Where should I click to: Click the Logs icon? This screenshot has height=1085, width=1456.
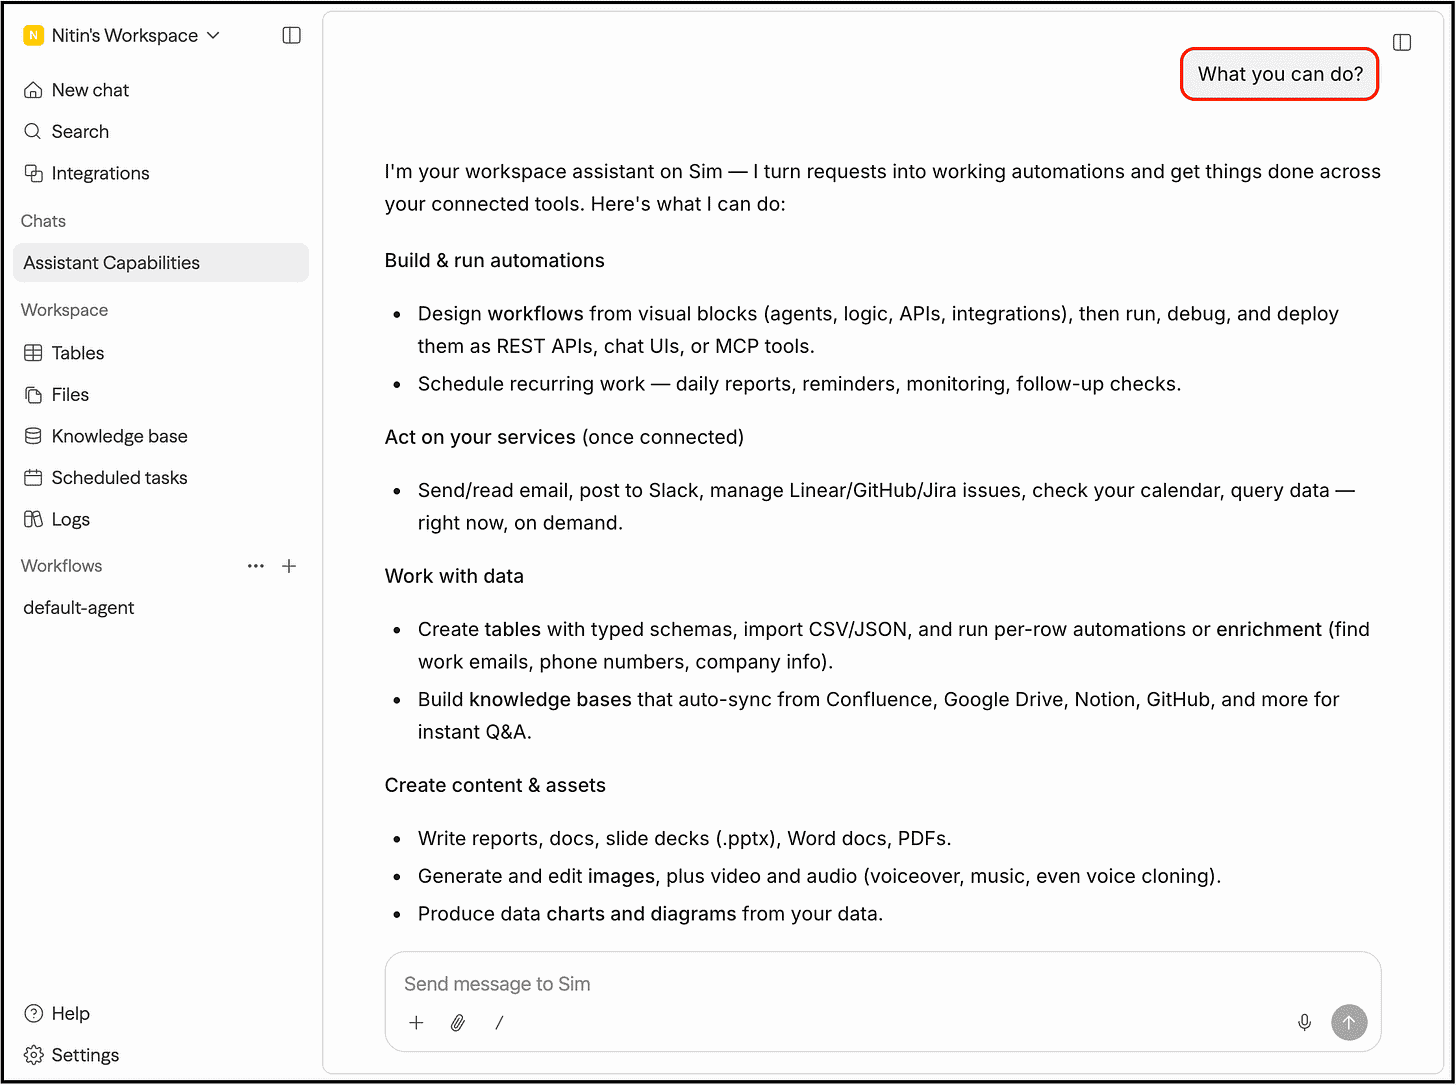click(x=33, y=519)
